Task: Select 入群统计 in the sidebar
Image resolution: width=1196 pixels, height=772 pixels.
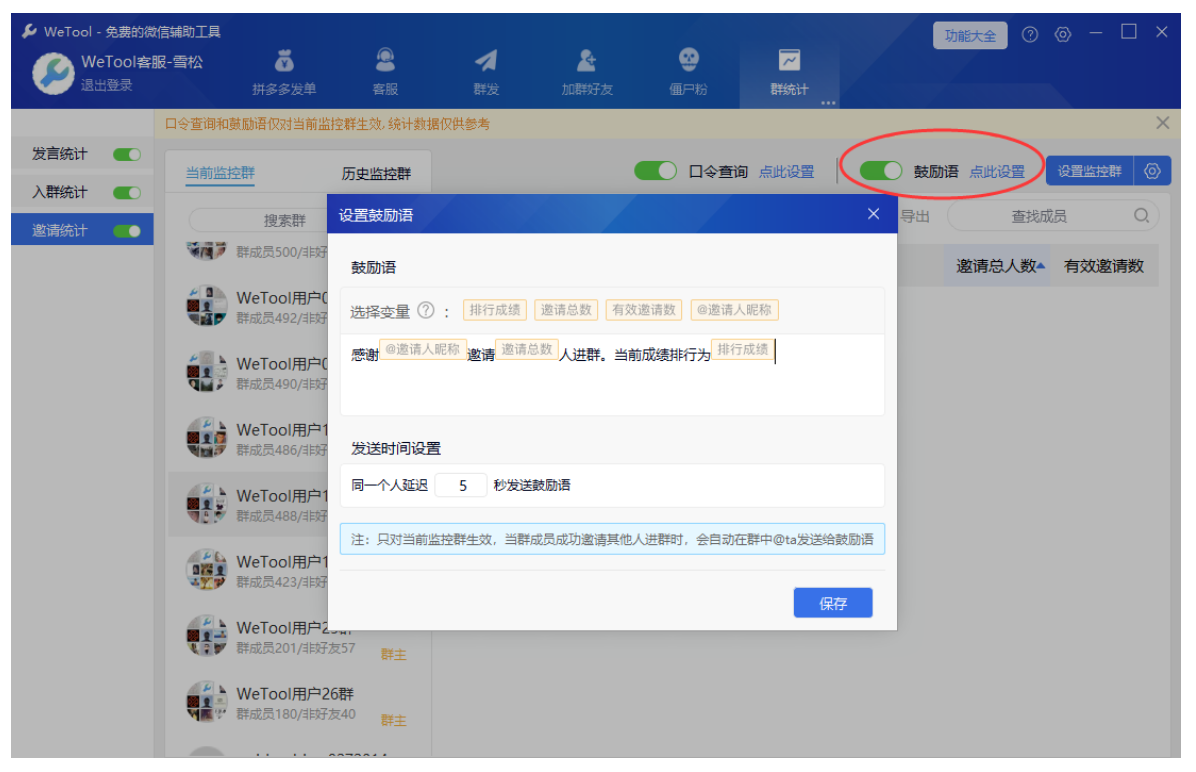Action: click(x=59, y=192)
